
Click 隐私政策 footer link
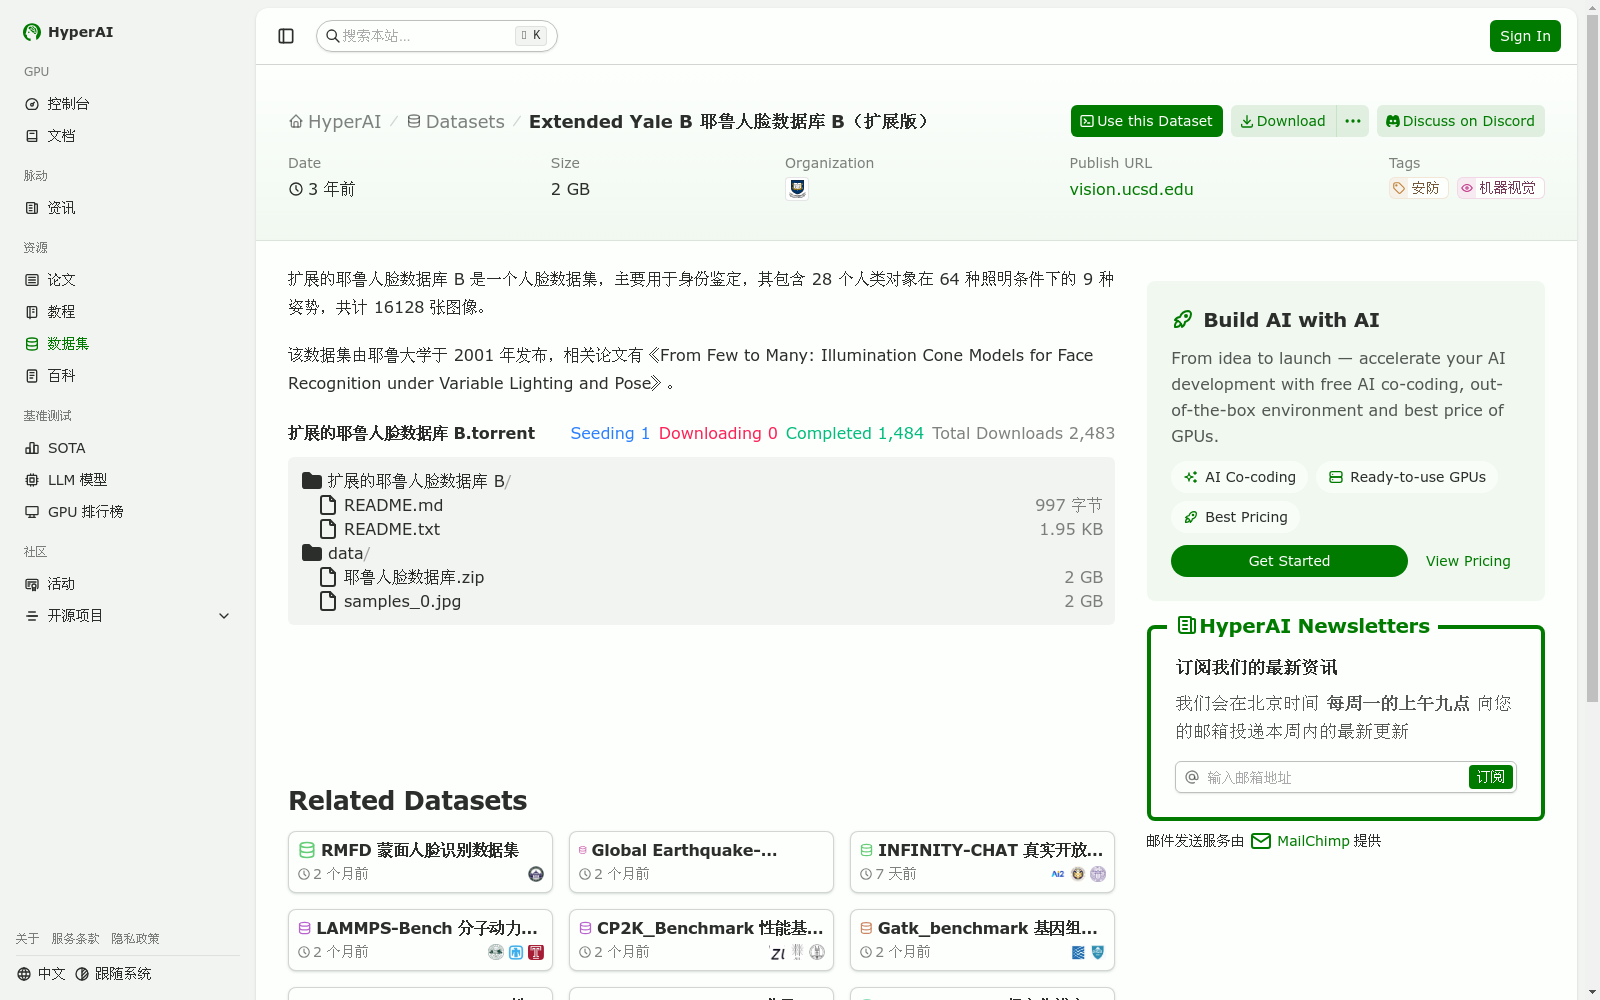135,939
